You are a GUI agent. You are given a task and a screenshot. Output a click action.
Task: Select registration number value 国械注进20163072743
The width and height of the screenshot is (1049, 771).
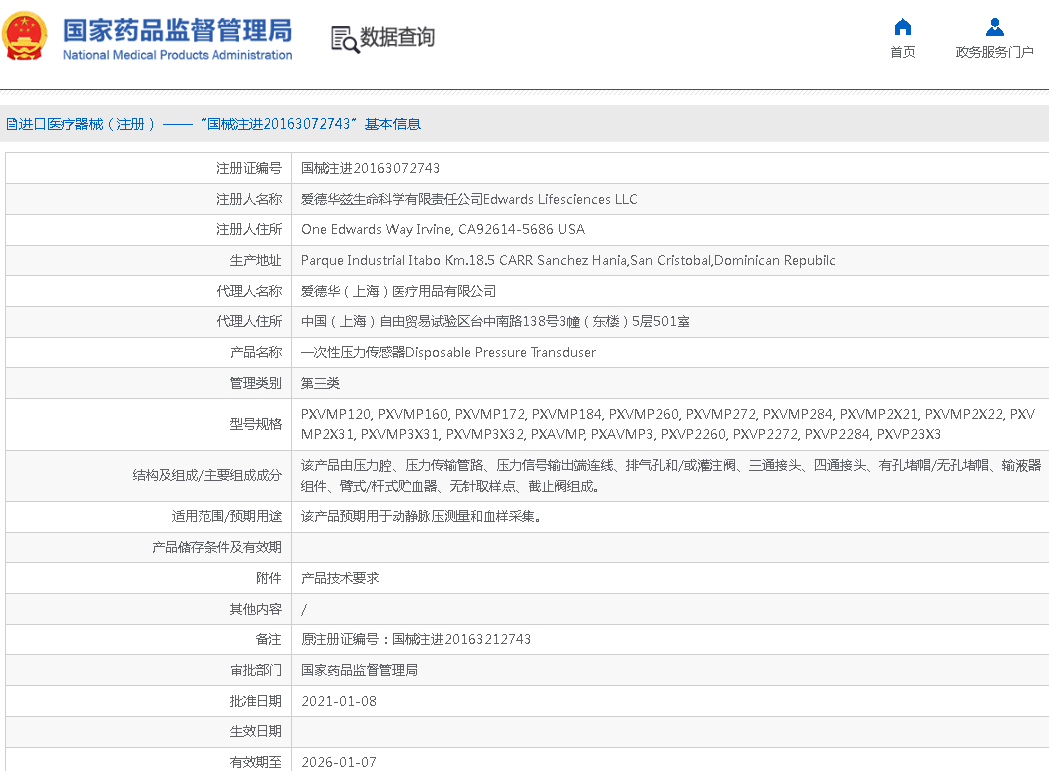(370, 168)
